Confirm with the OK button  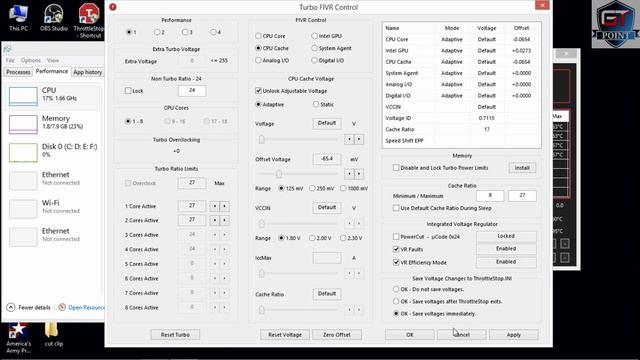(x=410, y=335)
